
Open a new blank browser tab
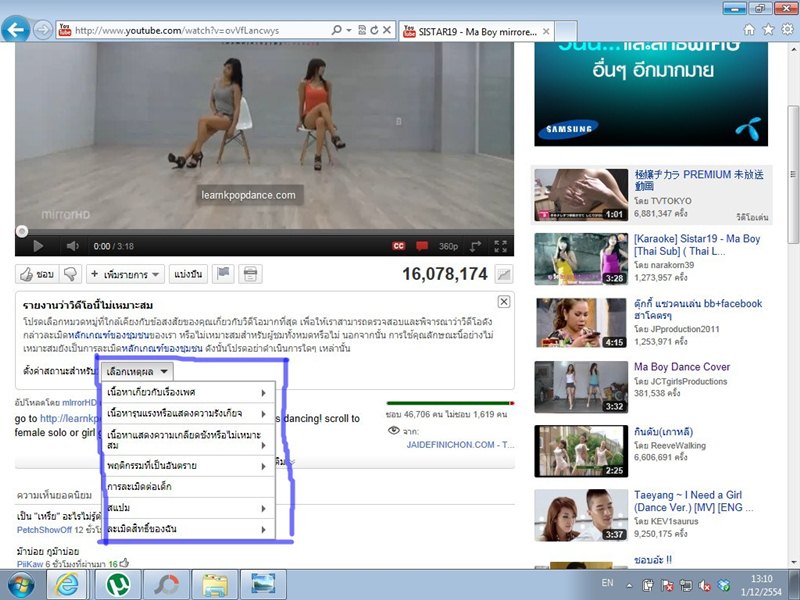coord(566,32)
